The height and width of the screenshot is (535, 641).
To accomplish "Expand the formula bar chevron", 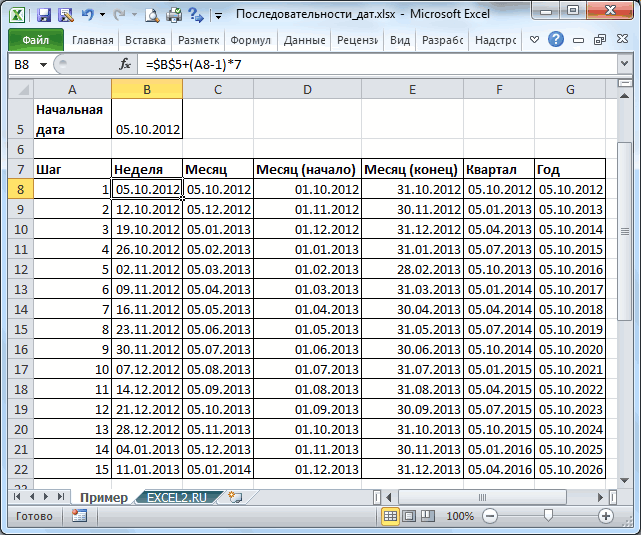I will (x=624, y=64).
